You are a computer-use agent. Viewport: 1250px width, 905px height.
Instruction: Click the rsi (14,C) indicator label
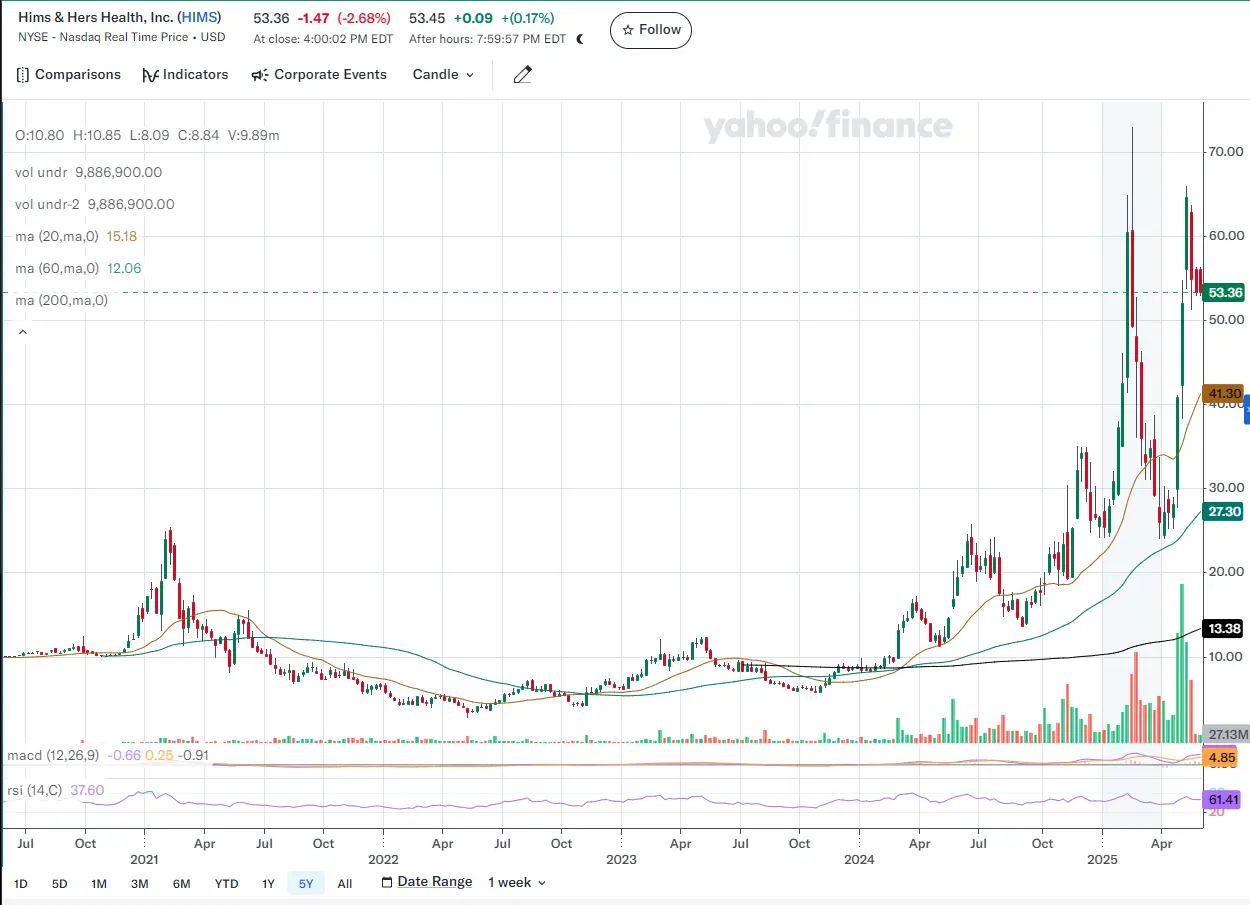(35, 790)
